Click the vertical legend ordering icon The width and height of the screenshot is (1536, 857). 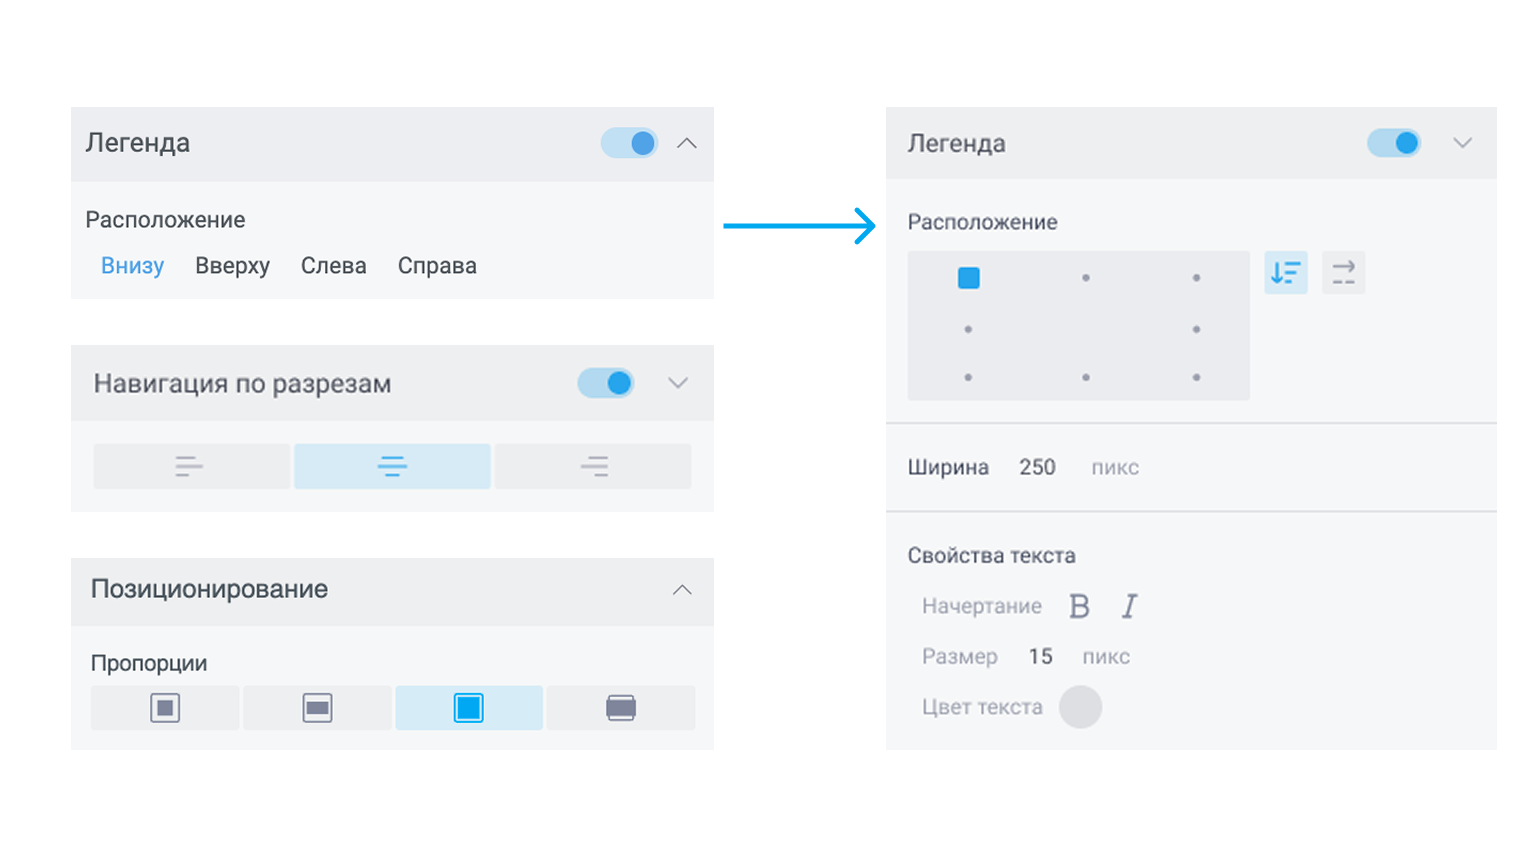coord(1286,272)
